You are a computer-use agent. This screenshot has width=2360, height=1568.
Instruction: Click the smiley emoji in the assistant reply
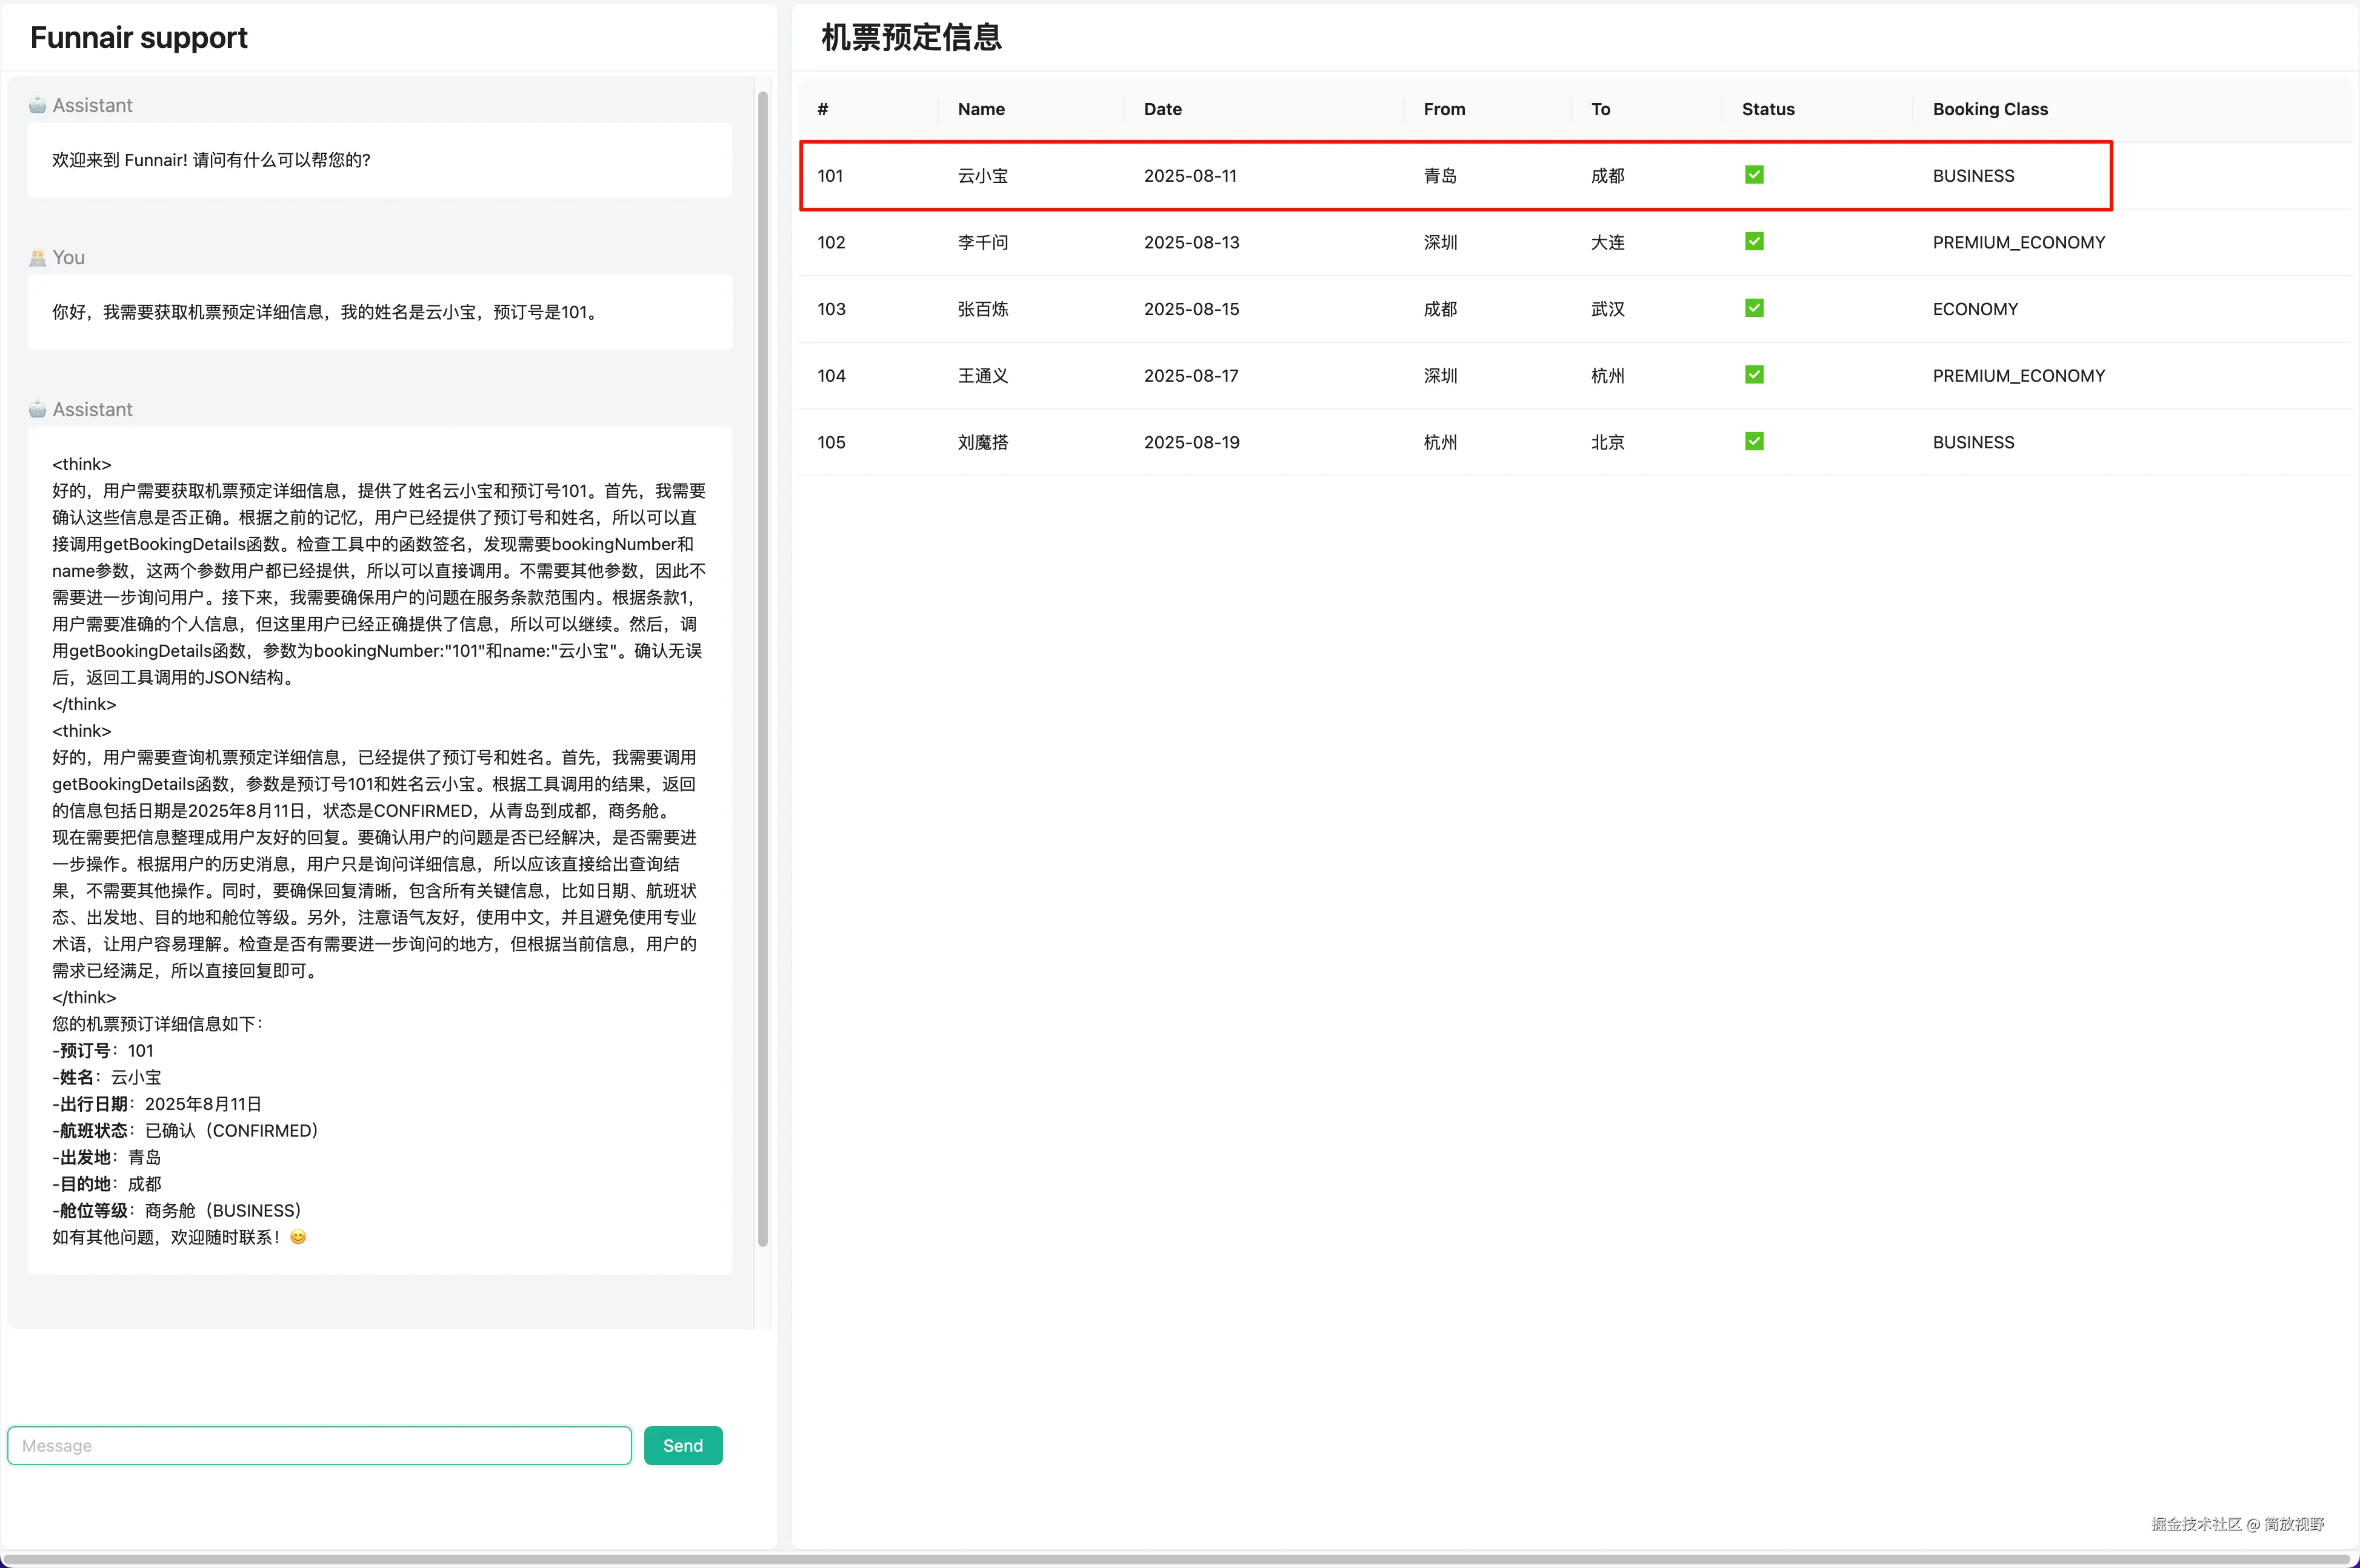[298, 1237]
